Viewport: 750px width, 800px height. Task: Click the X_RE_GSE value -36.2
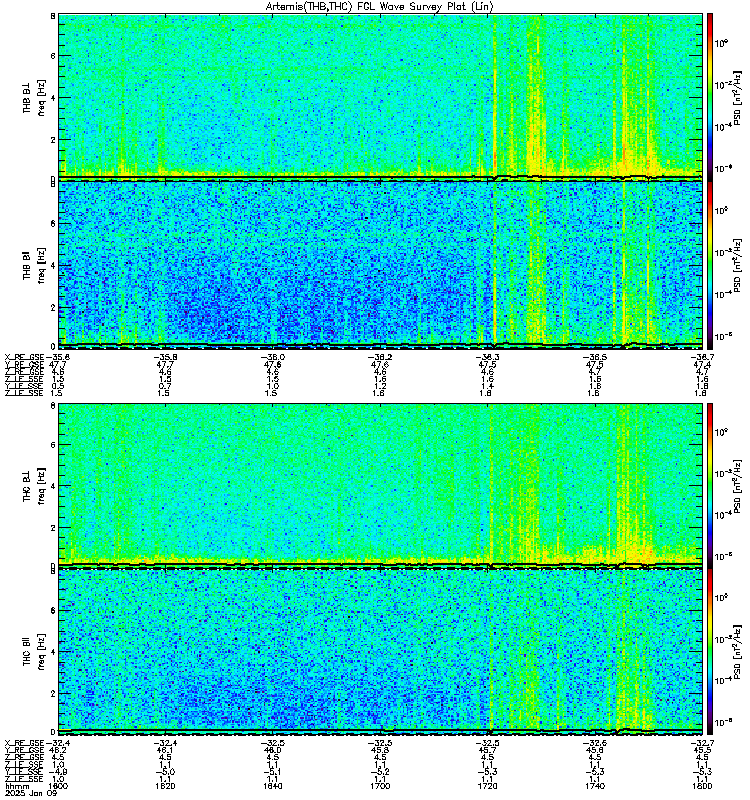[x=380, y=358]
